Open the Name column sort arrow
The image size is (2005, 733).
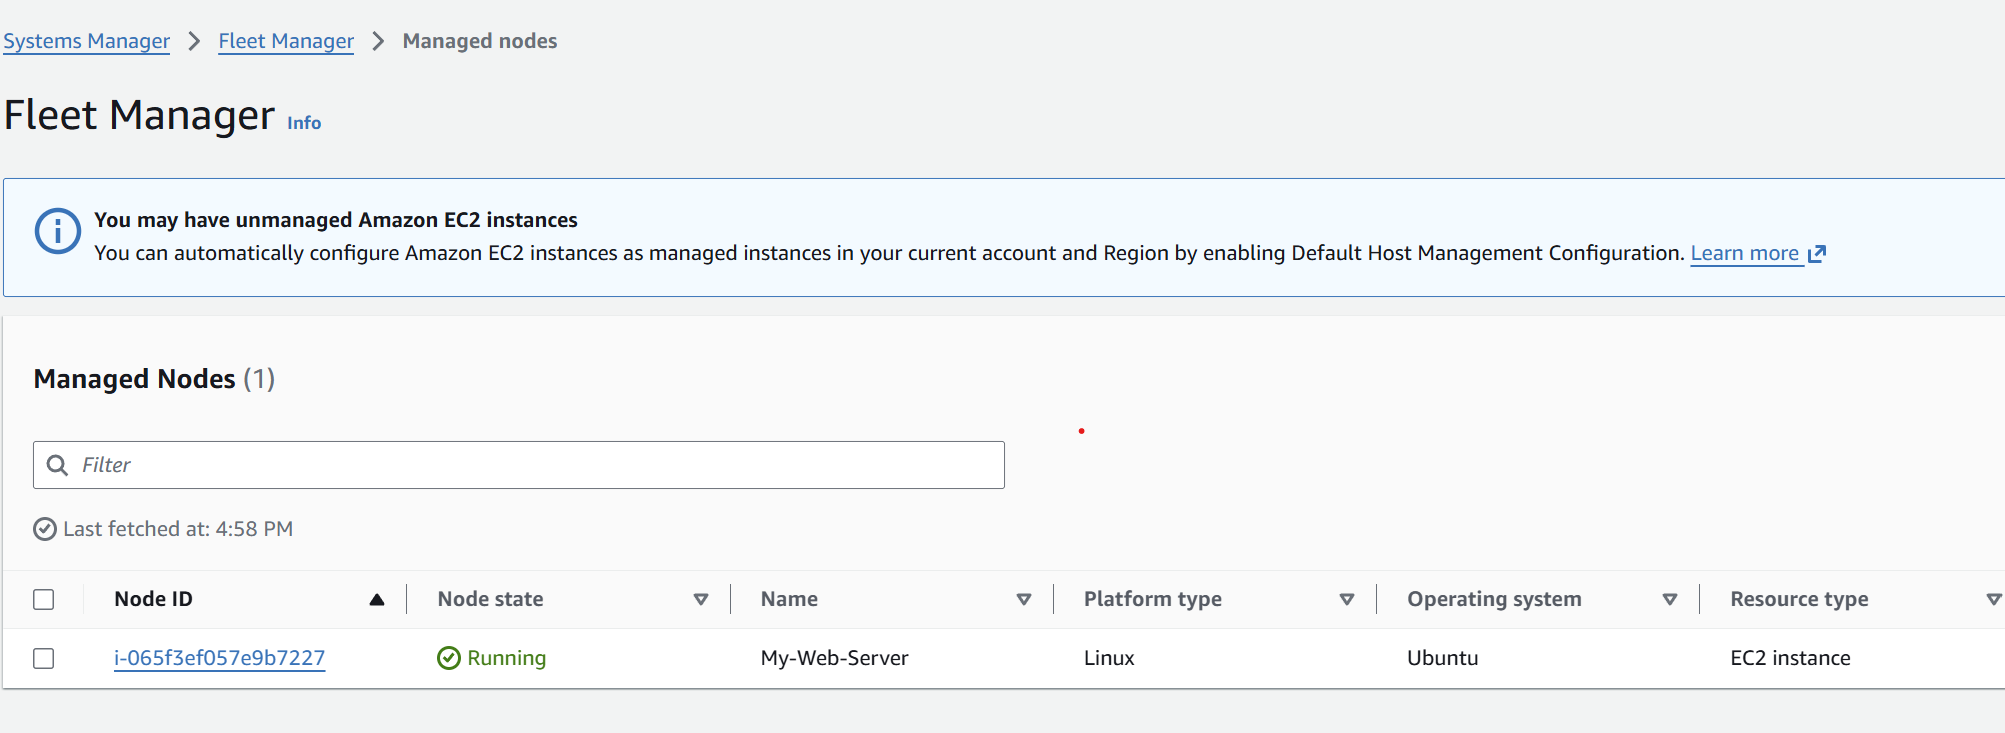point(1024,600)
